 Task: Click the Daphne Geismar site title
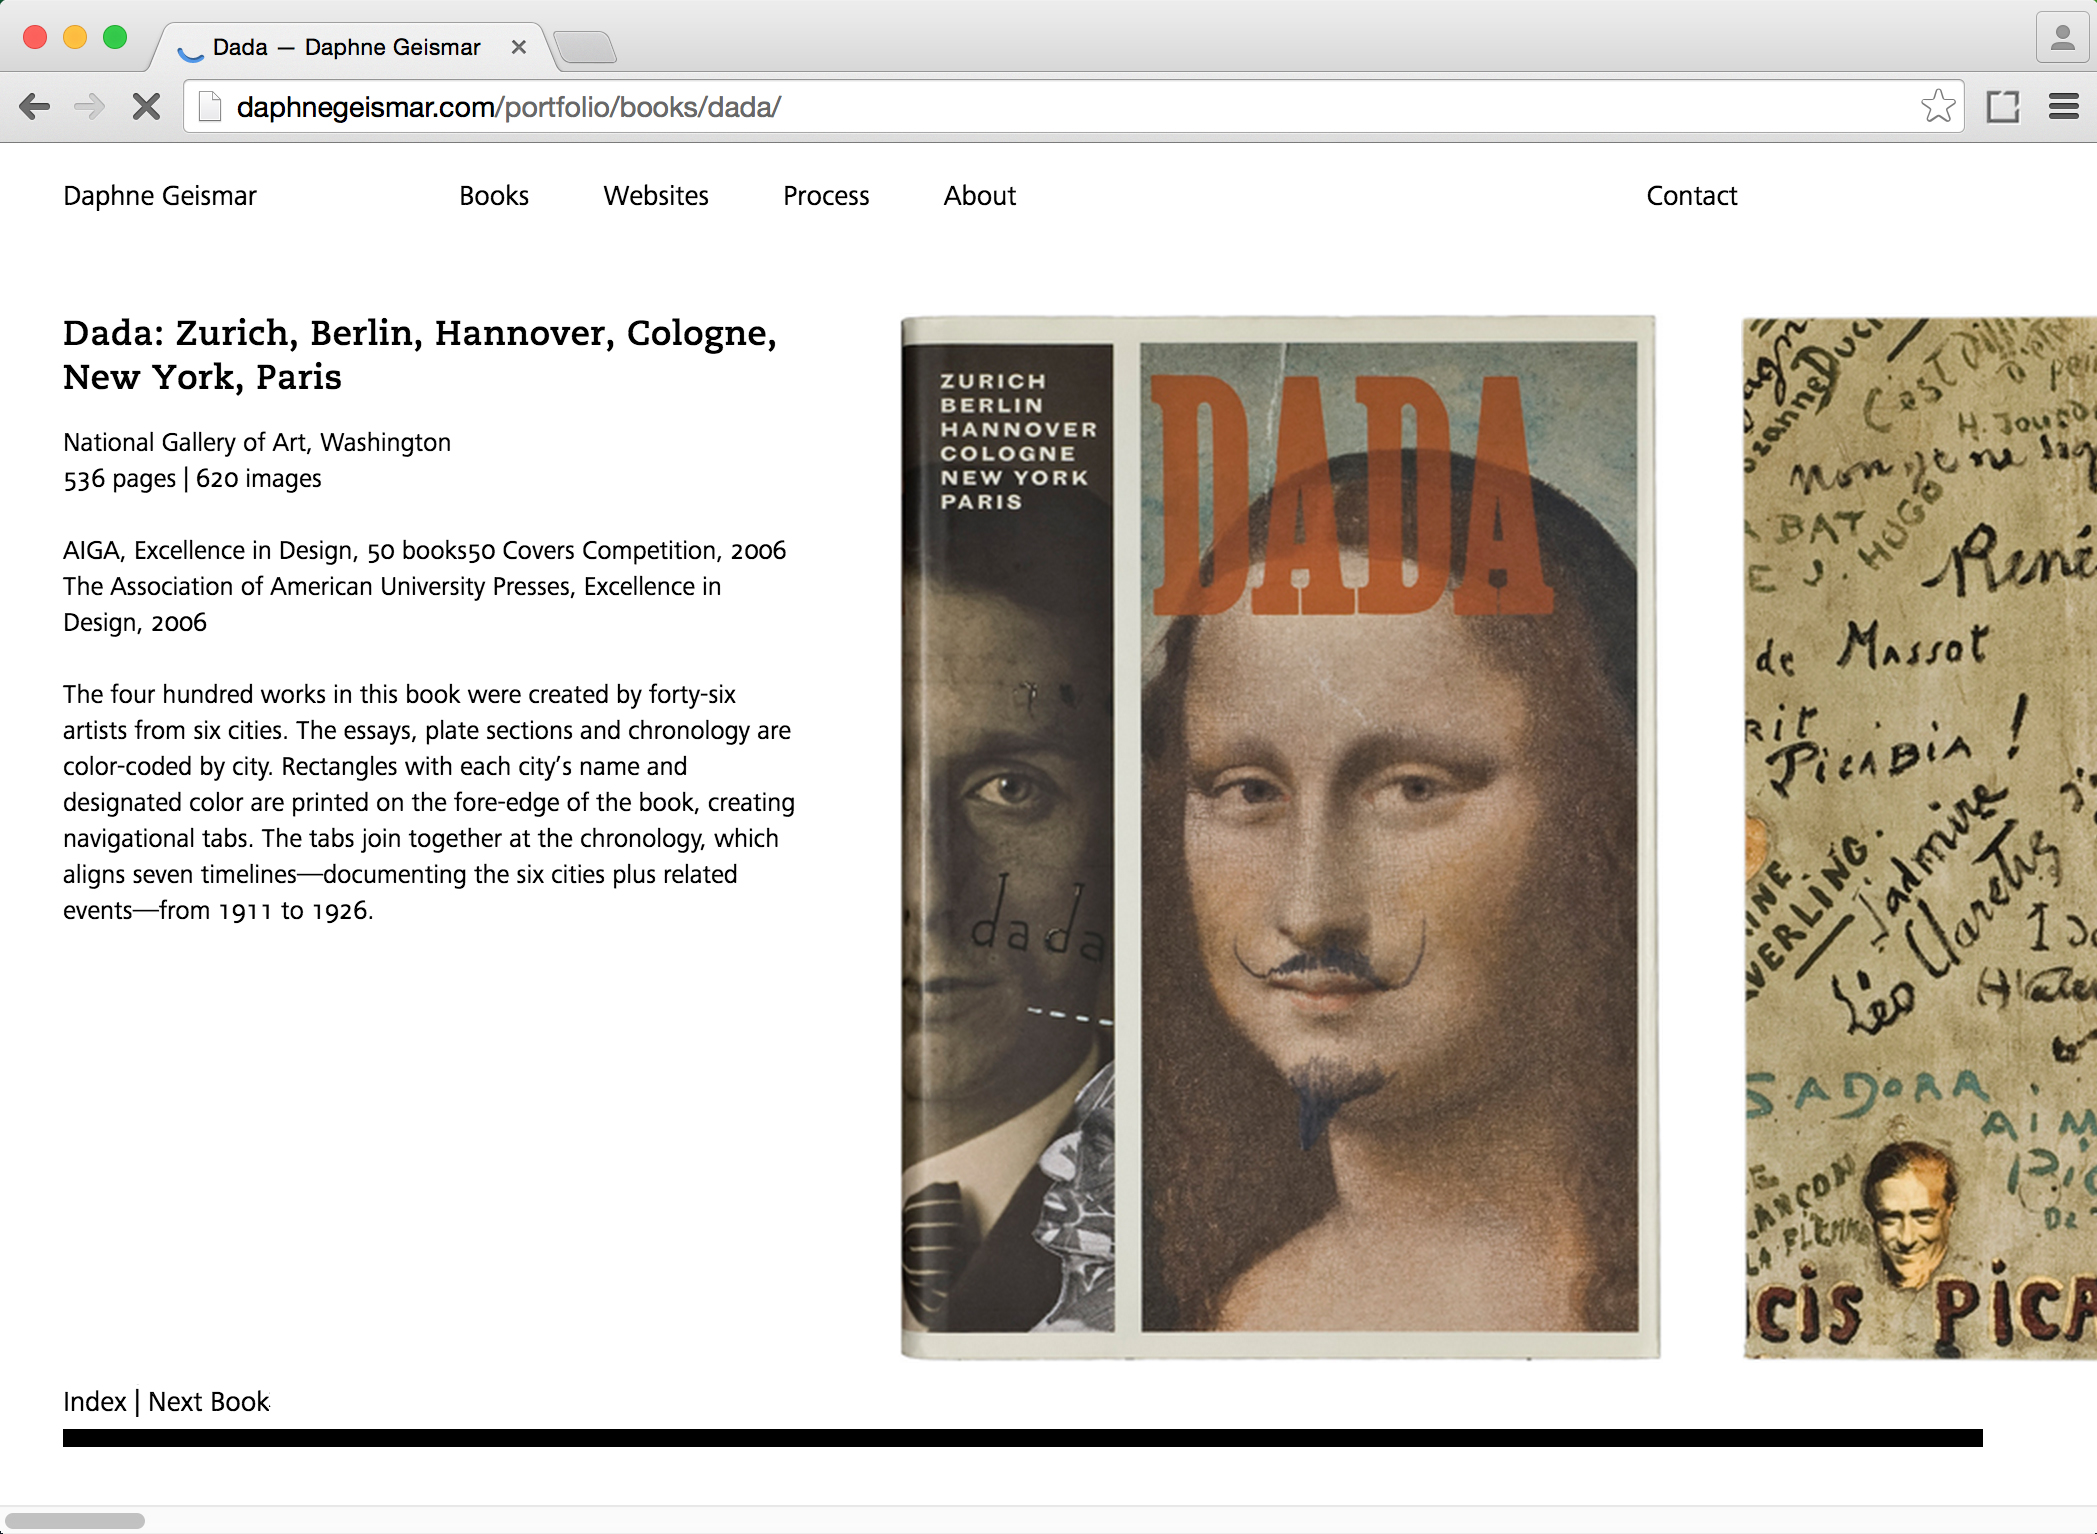click(x=160, y=196)
